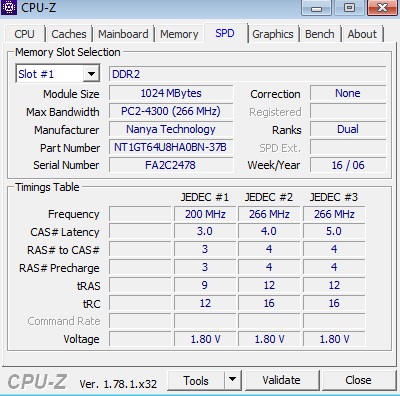Select the Memory tab
Screen dimensions: 400x396
pos(179,34)
